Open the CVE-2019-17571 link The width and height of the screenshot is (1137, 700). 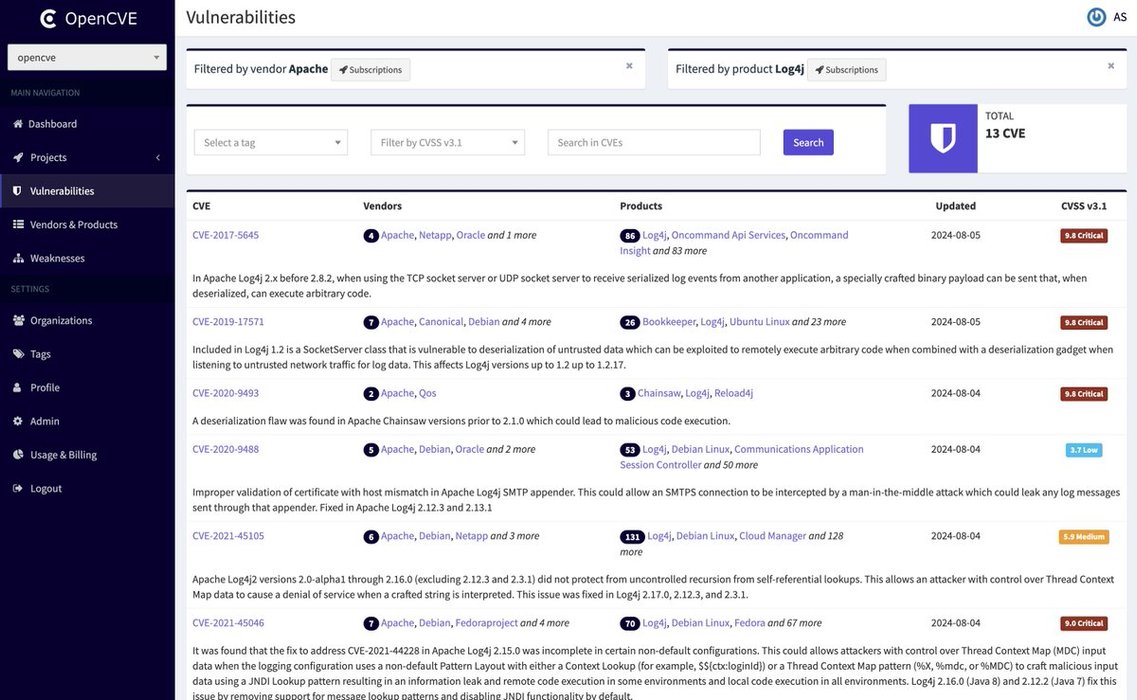[x=228, y=321]
